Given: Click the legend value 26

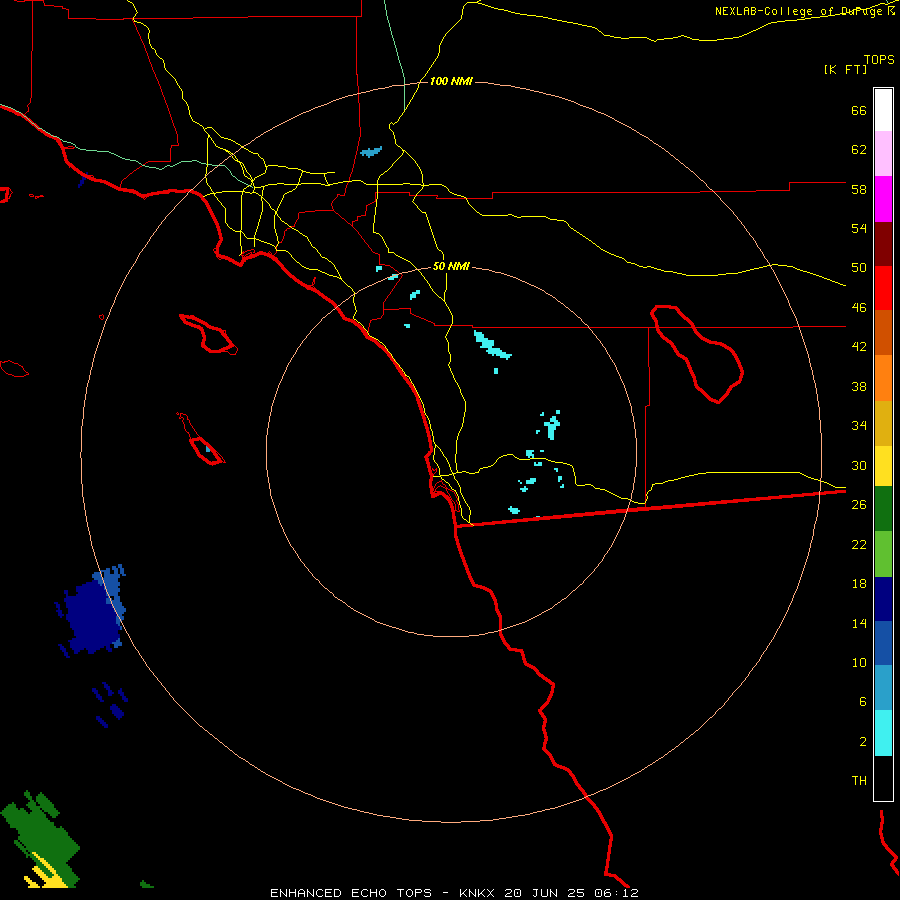Looking at the screenshot, I should [x=859, y=505].
